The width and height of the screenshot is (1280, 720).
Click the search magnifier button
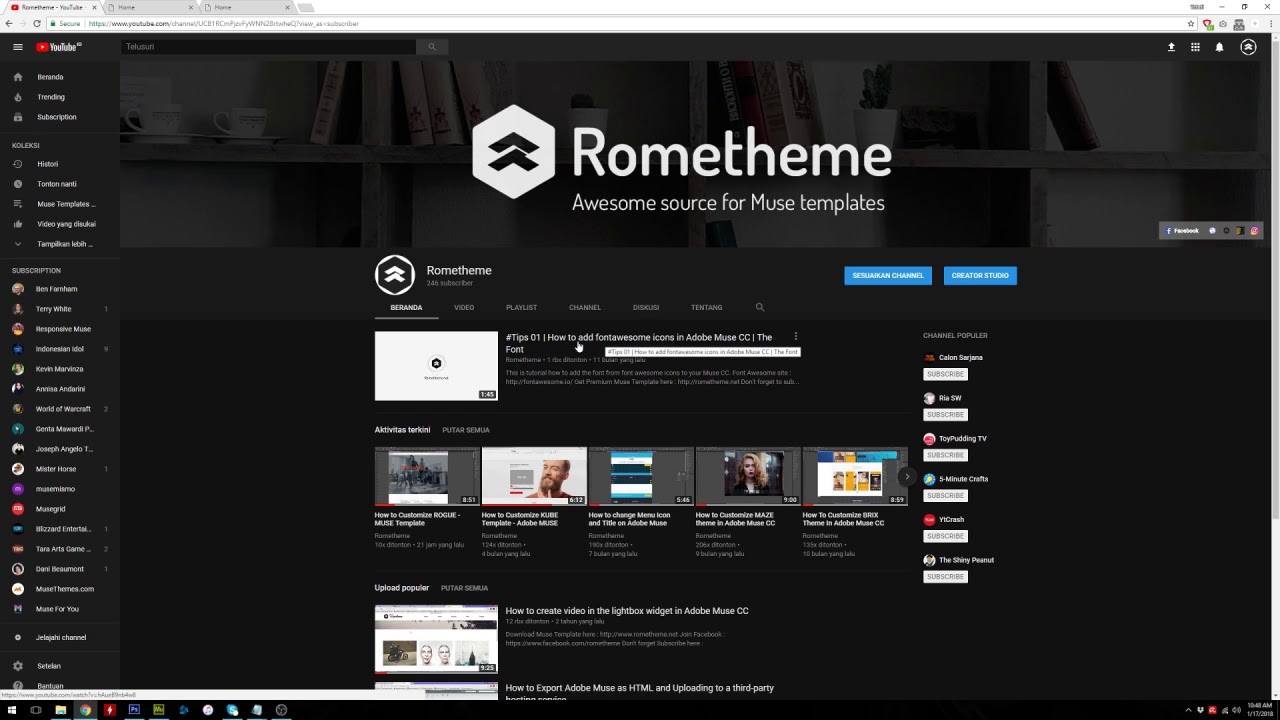tap(432, 47)
